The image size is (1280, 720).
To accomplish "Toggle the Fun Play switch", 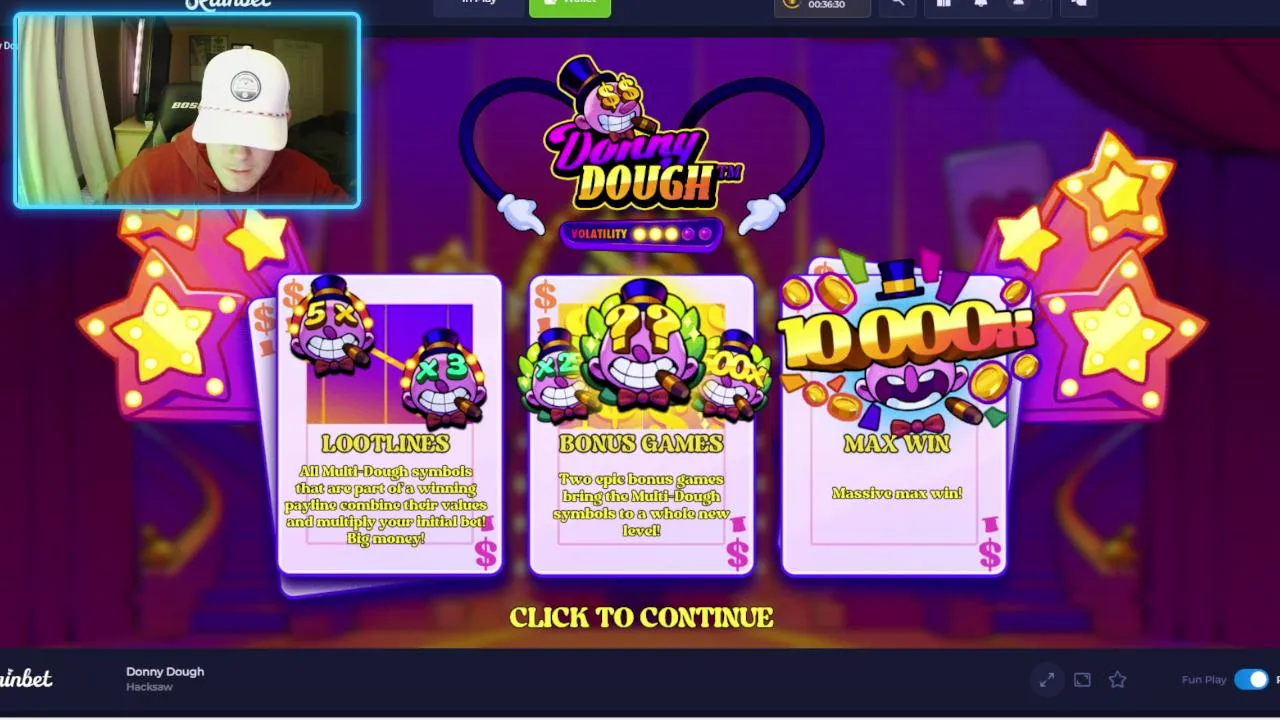I will click(x=1250, y=680).
